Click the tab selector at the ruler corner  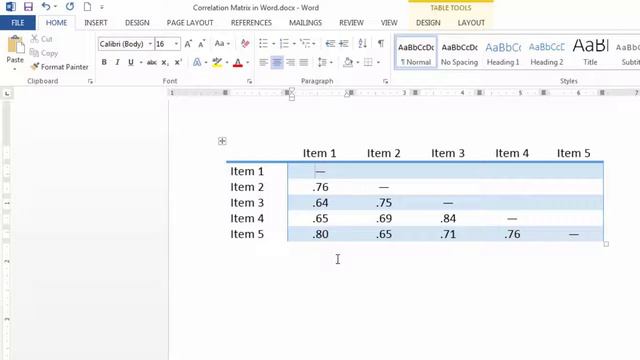(7, 94)
